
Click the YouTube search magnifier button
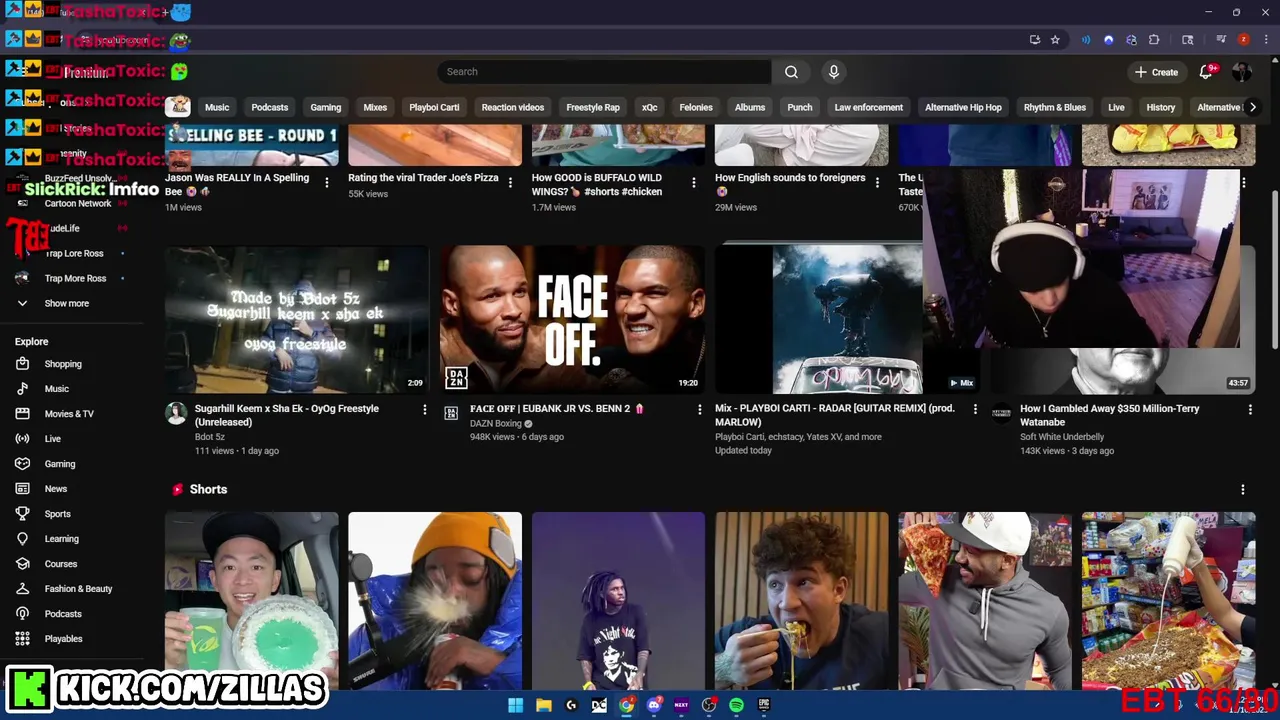point(791,72)
